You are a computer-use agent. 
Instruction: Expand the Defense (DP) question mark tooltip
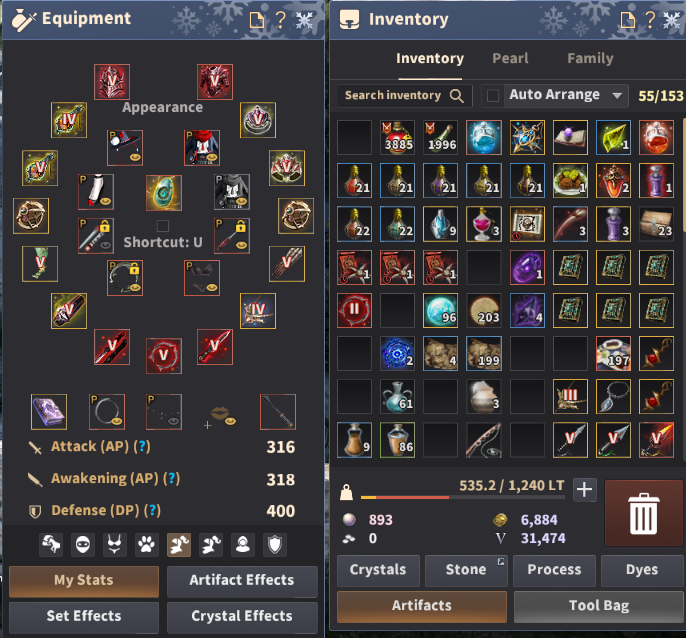click(152, 511)
